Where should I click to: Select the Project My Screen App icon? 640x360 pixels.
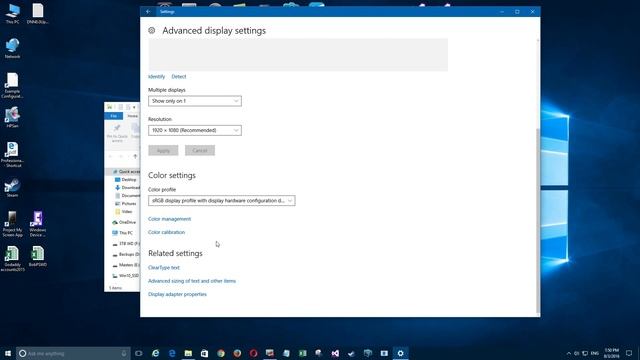coord(12,224)
